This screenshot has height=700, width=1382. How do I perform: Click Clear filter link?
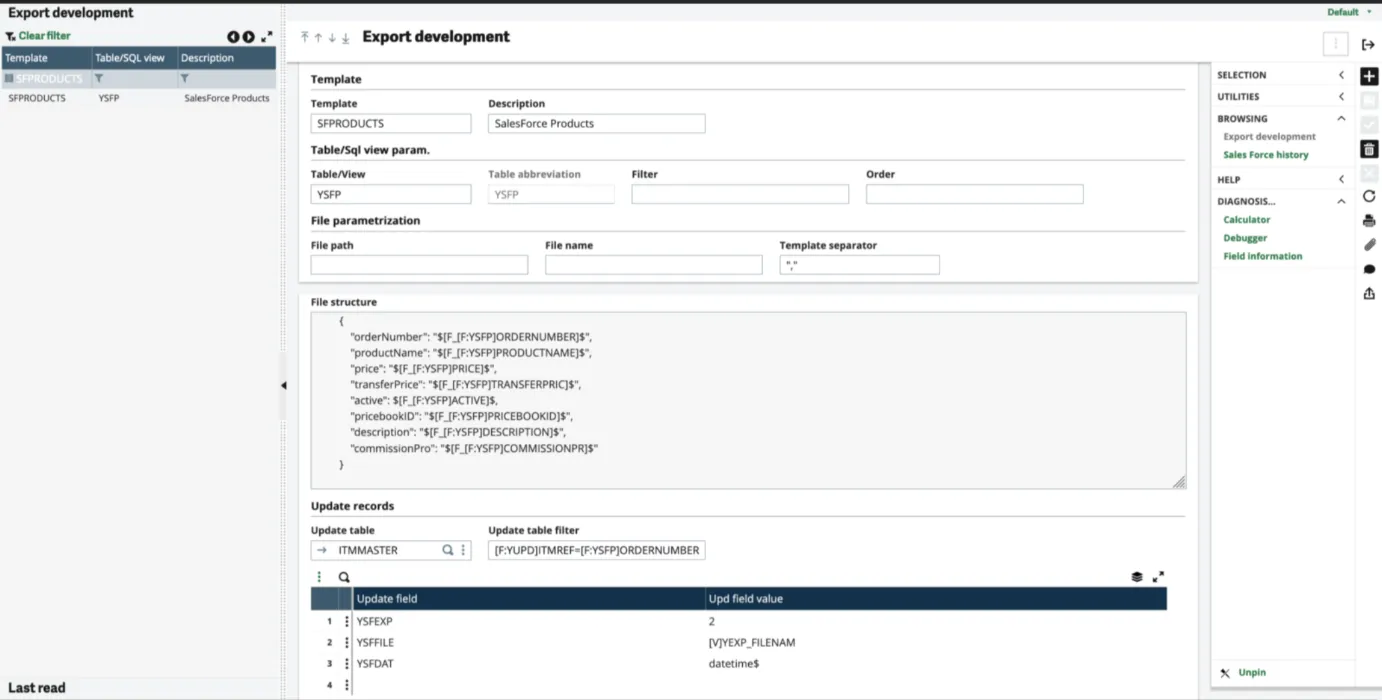click(38, 36)
